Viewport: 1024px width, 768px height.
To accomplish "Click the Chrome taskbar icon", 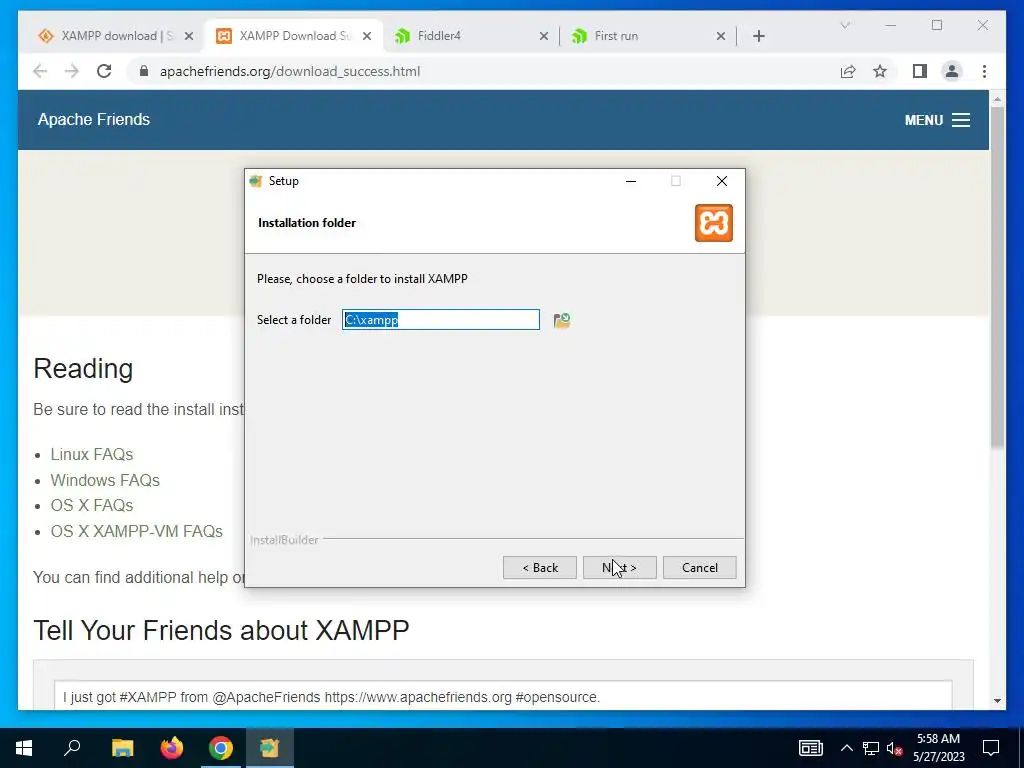I will [221, 748].
